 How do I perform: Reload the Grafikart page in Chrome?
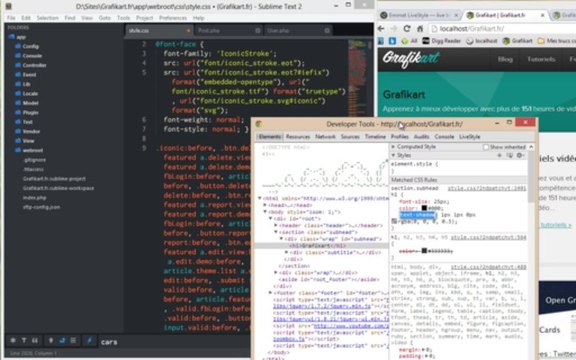(x=407, y=29)
